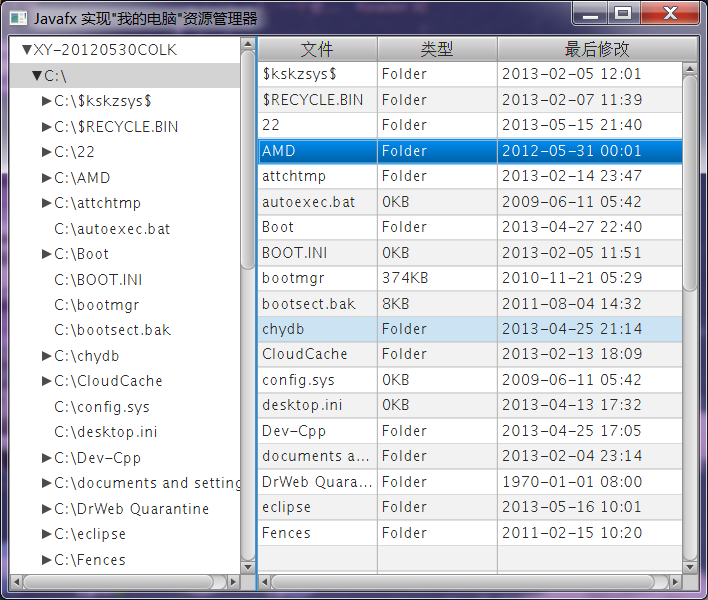Minimize the resource manager window
Image resolution: width=708 pixels, height=600 pixels.
(x=590, y=13)
